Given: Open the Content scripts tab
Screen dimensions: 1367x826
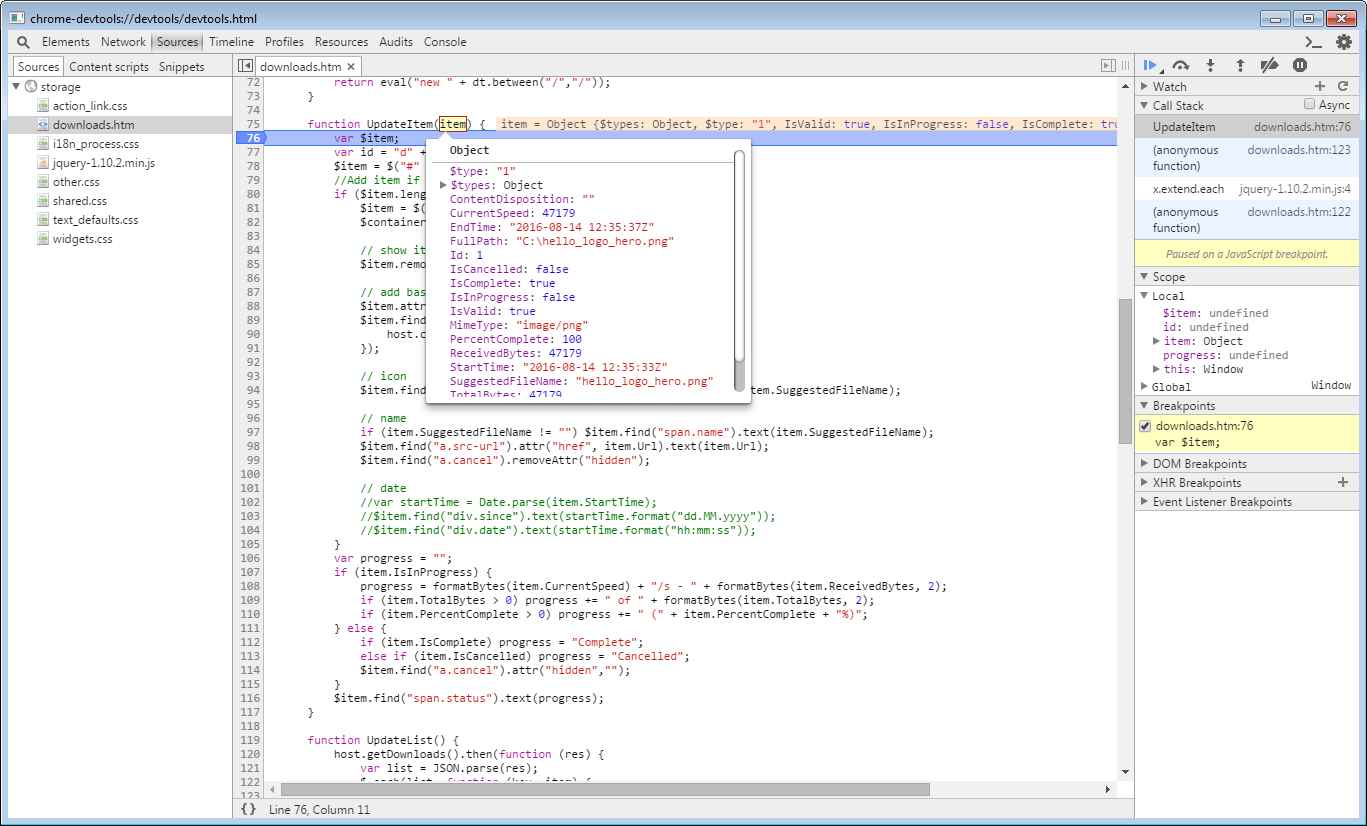Looking at the screenshot, I should tap(109, 67).
